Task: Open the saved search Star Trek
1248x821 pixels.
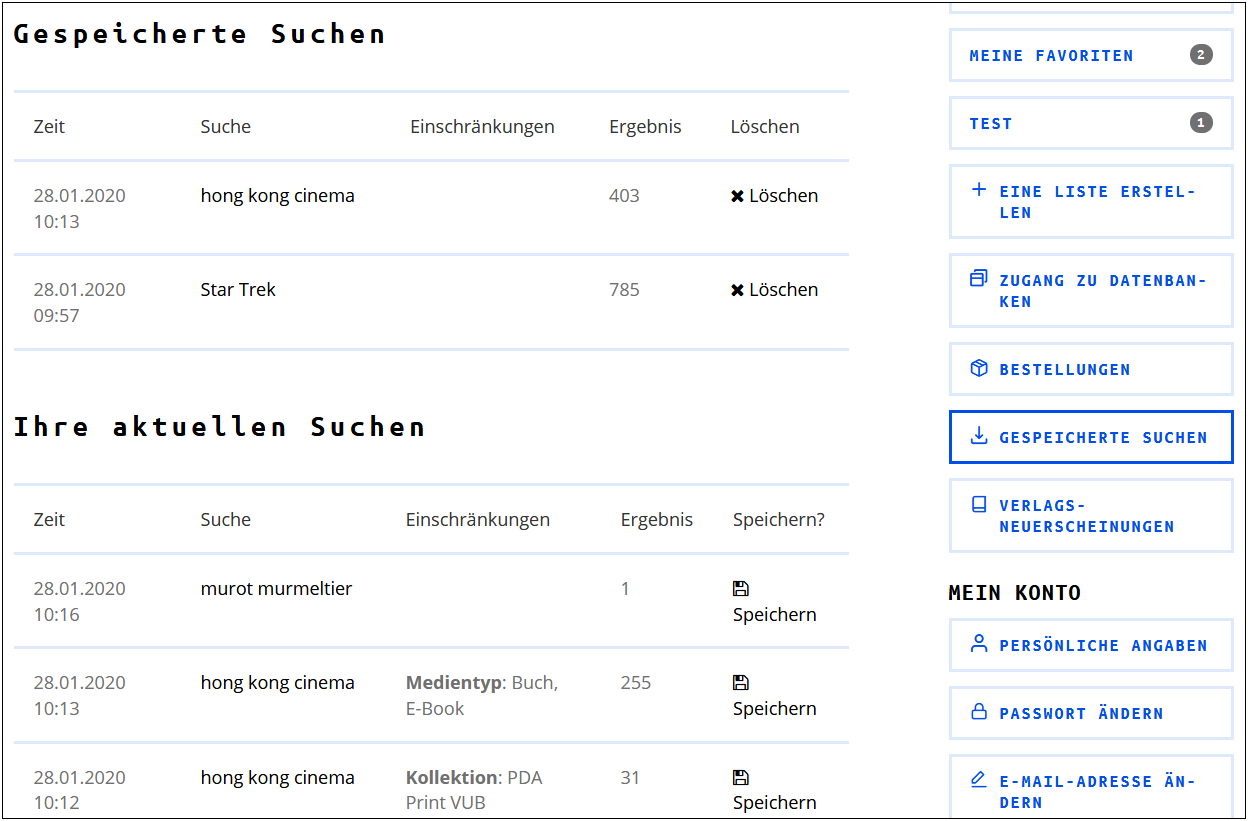Action: coord(238,290)
